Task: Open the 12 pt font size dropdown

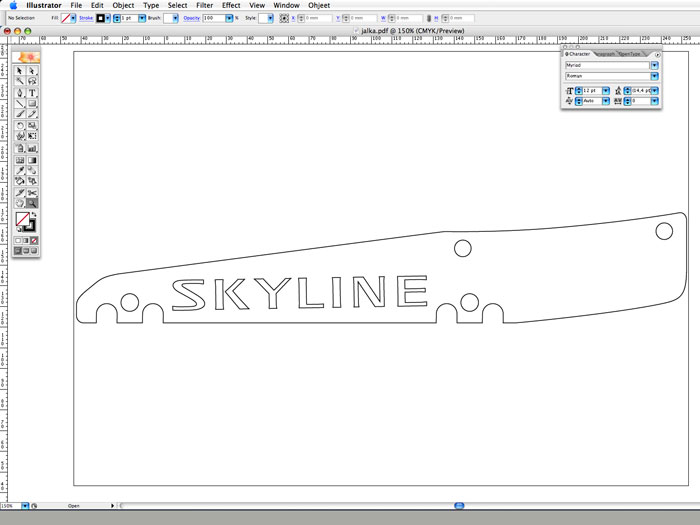Action: [606, 91]
